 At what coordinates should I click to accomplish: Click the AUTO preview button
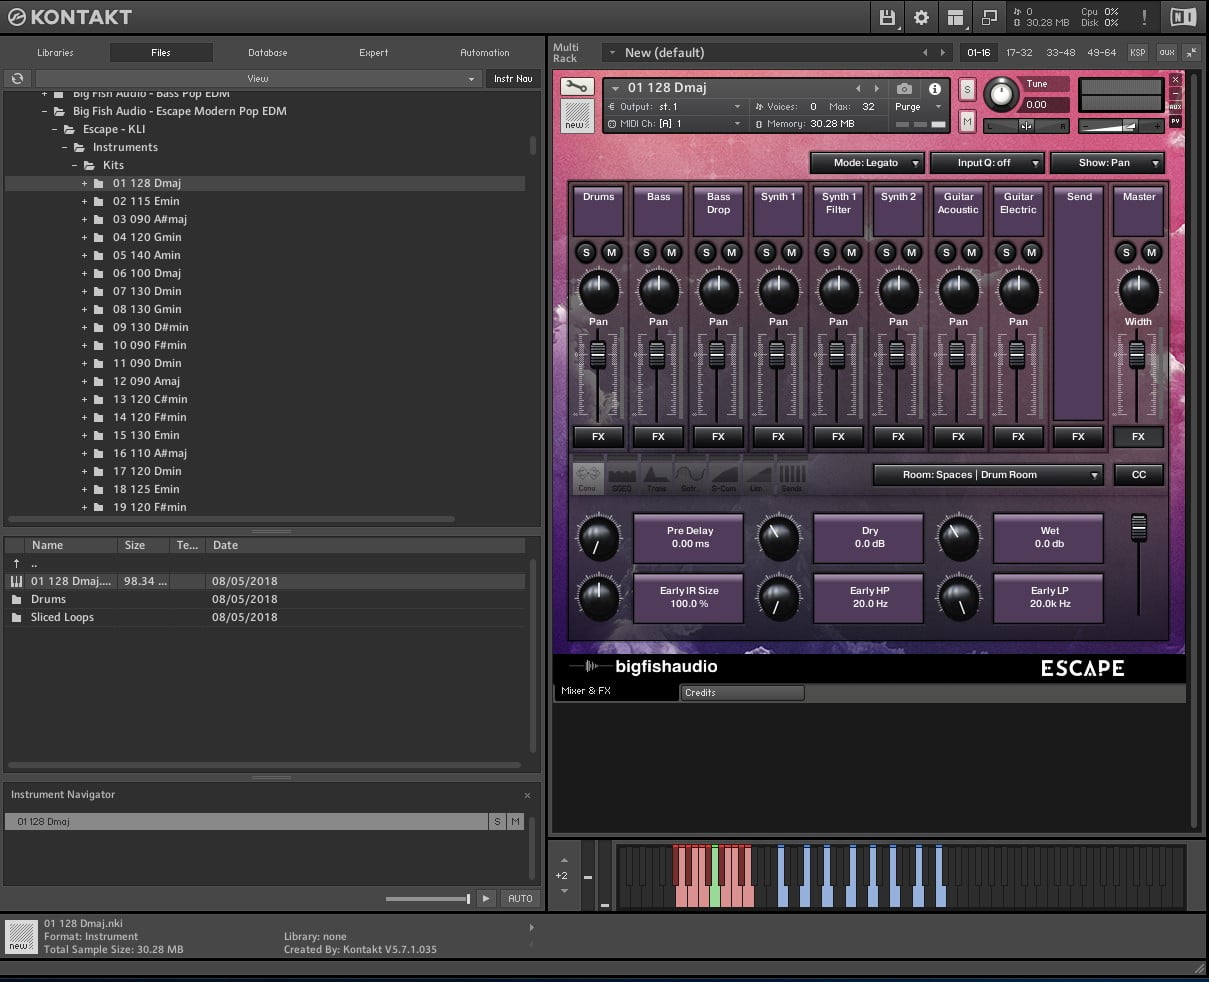click(520, 898)
